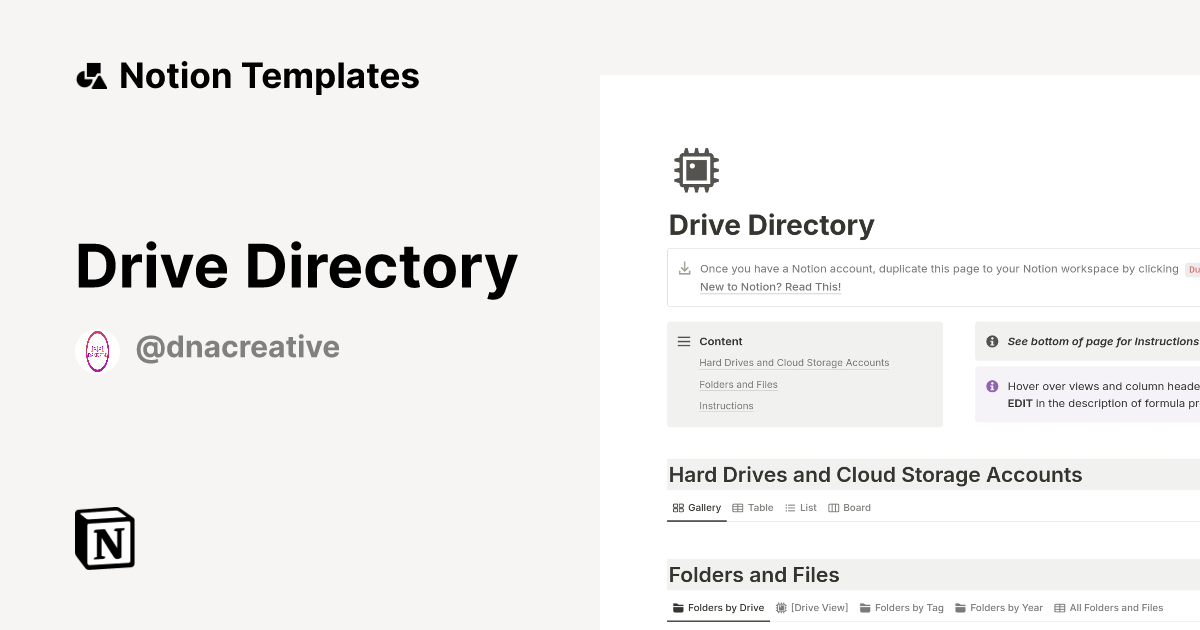Screen dimensions: 1200x630
Task: Click the hamburger icon on the Content box
Action: (x=682, y=340)
